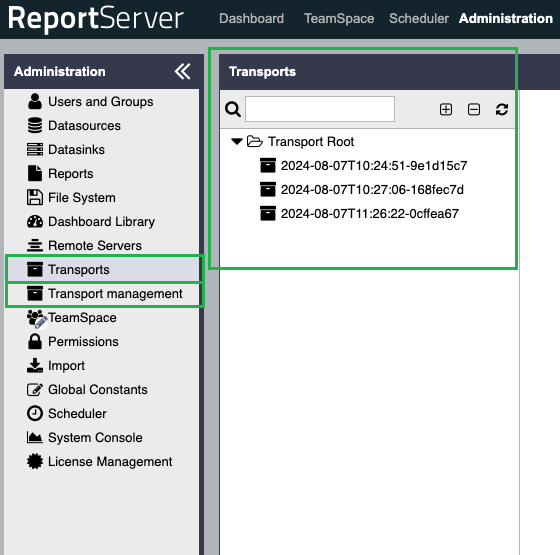Image resolution: width=560 pixels, height=555 pixels.
Task: Open Users and Groups section
Action: click(x=101, y=102)
